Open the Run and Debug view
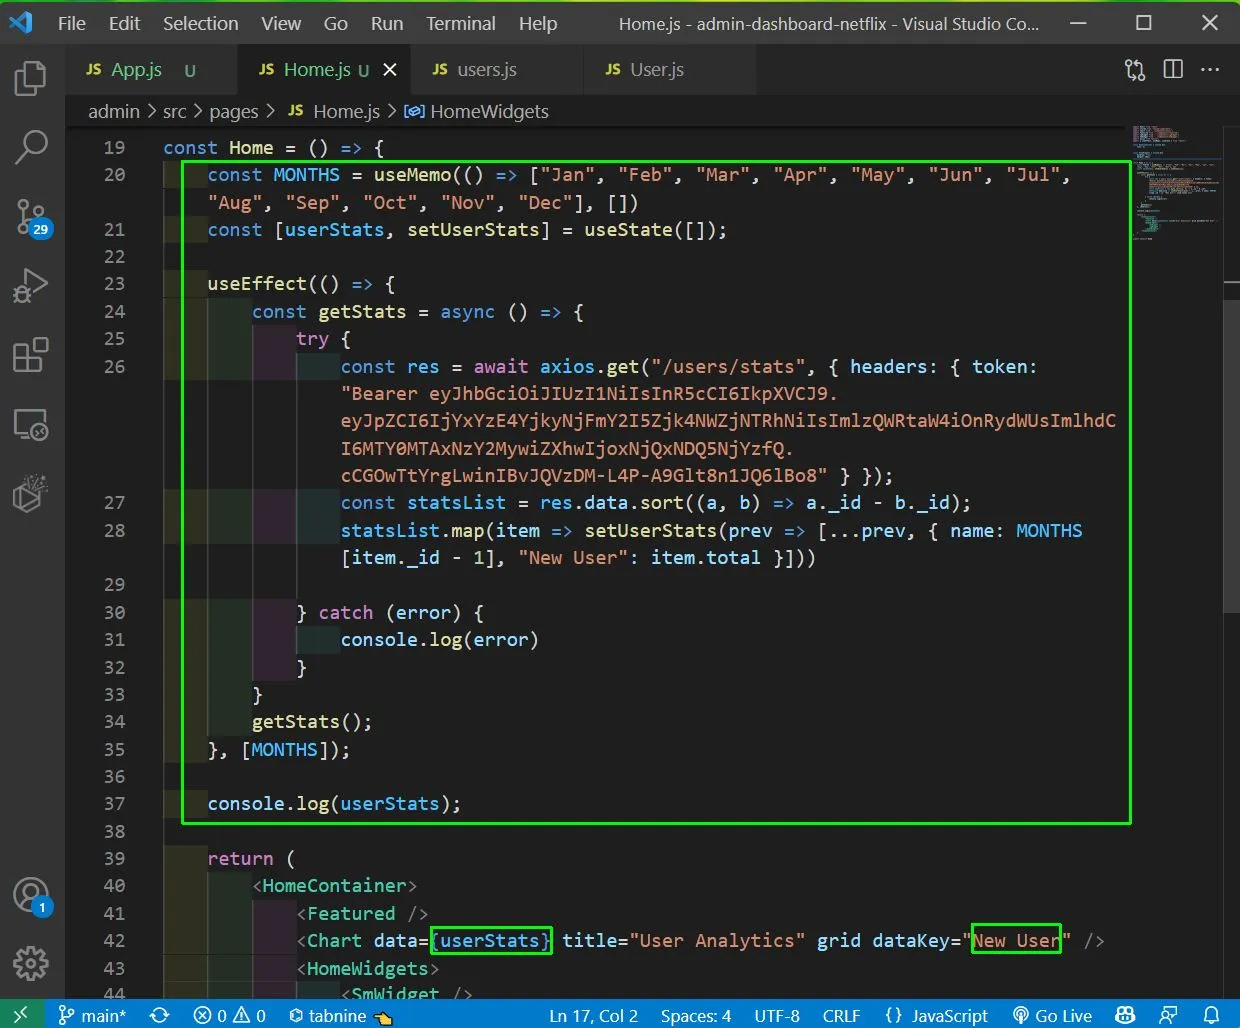Viewport: 1240px width, 1028px height. 30,286
